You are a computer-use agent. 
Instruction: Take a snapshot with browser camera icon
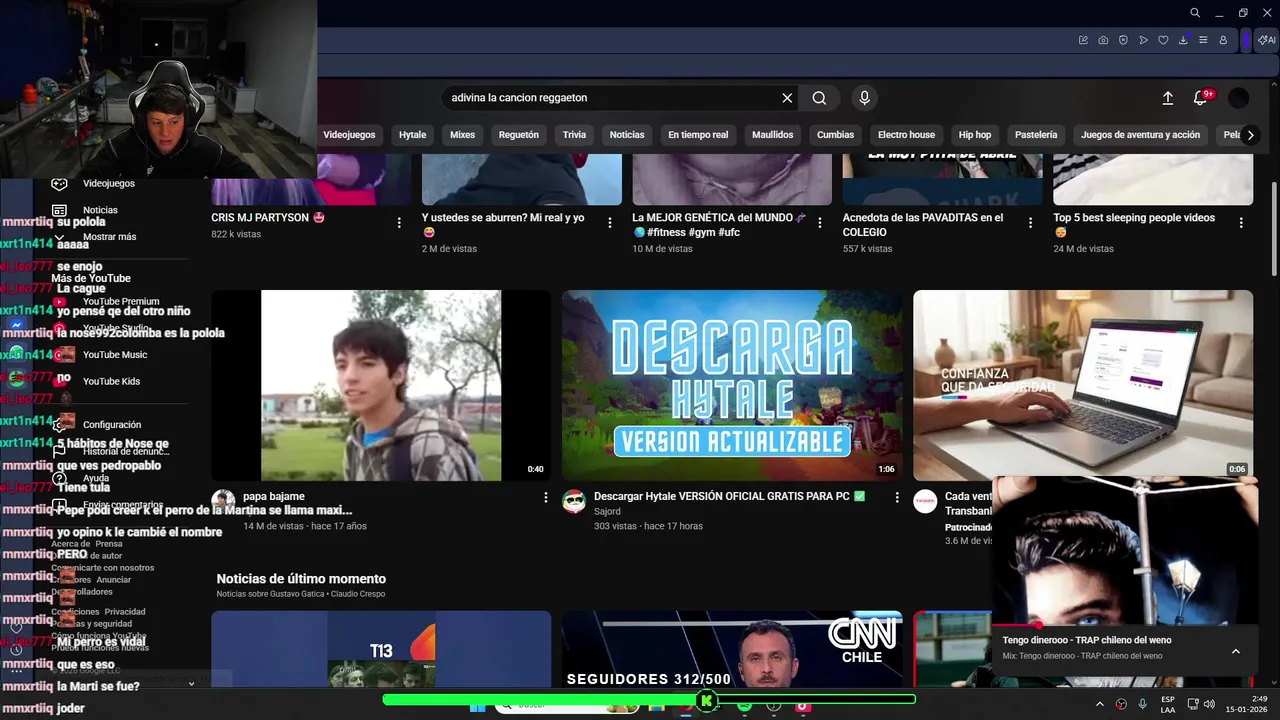[1103, 40]
